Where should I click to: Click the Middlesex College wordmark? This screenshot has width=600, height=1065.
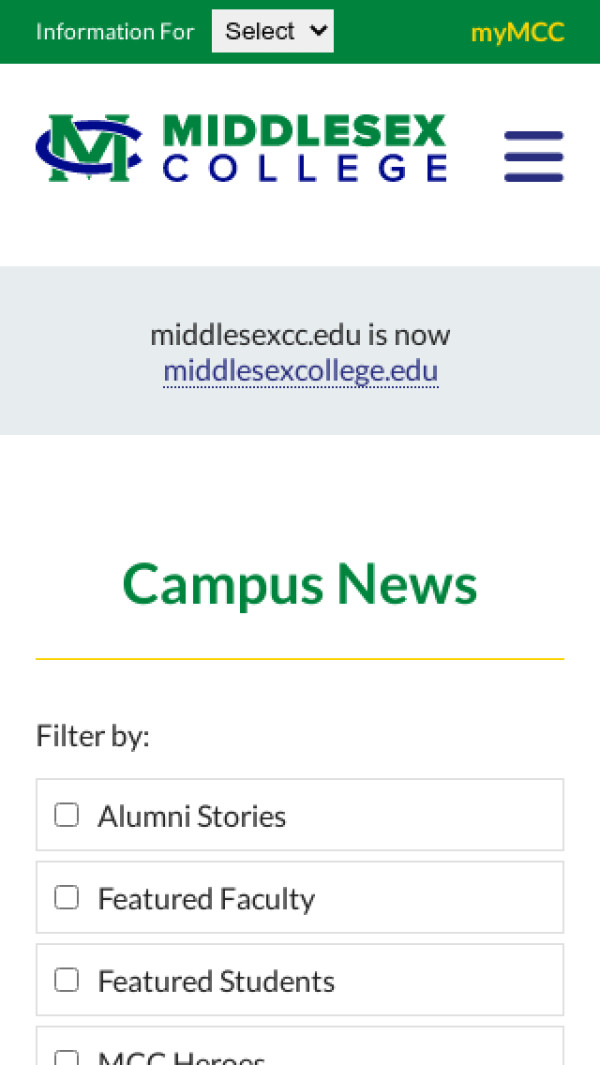pos(304,149)
